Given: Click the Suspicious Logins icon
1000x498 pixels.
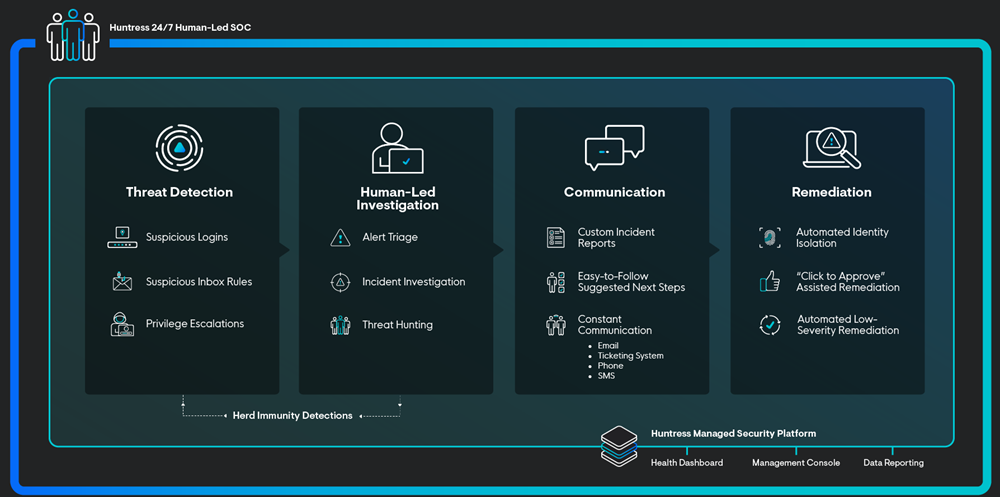Looking at the screenshot, I should click(122, 237).
